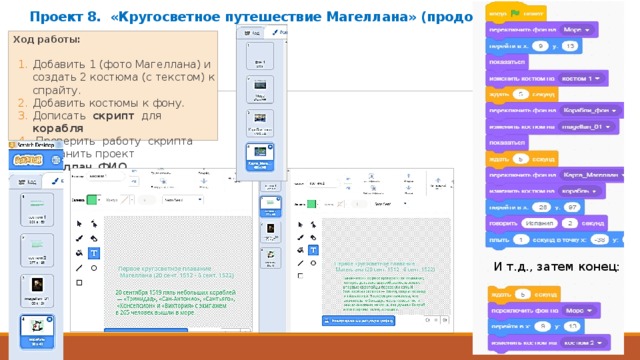The image size is (640, 360).
Task: Click the green flag on the top script block
Action: click(x=515, y=13)
